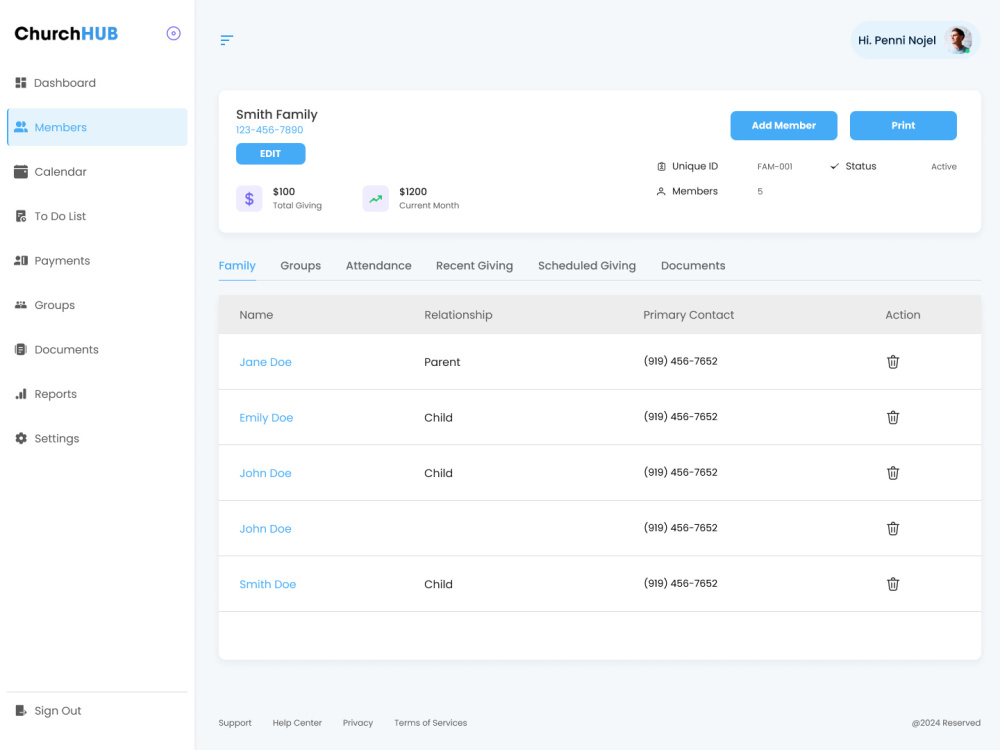Click the Calendar icon in sidebar
This screenshot has width=1000, height=750.
click(21, 172)
